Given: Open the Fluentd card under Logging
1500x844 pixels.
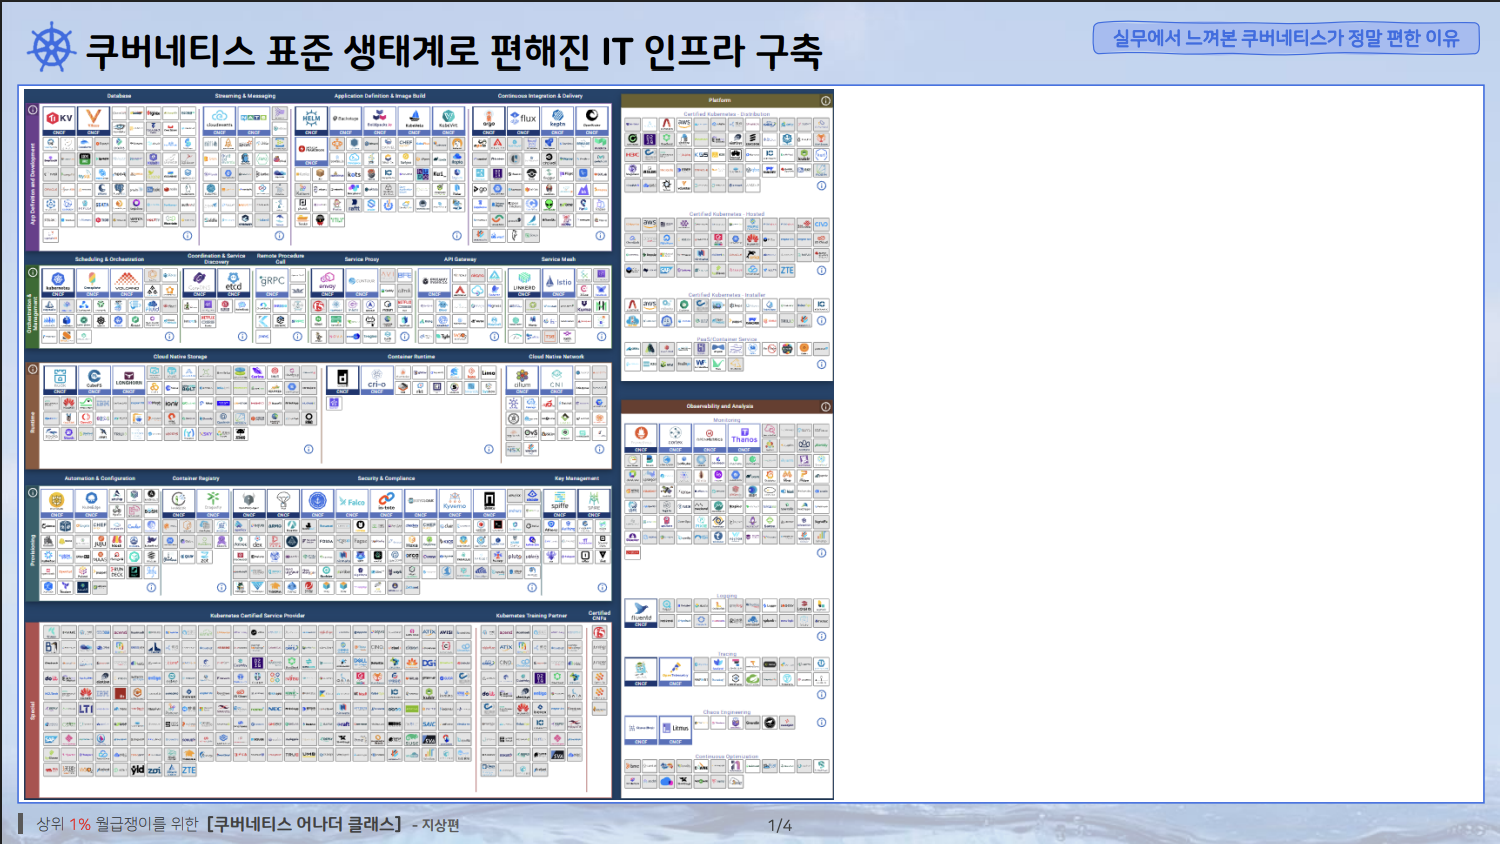Looking at the screenshot, I should pos(641,613).
